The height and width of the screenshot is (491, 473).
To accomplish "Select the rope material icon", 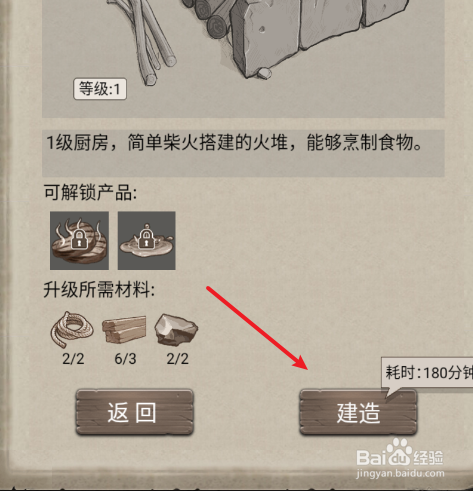I will click(x=72, y=329).
